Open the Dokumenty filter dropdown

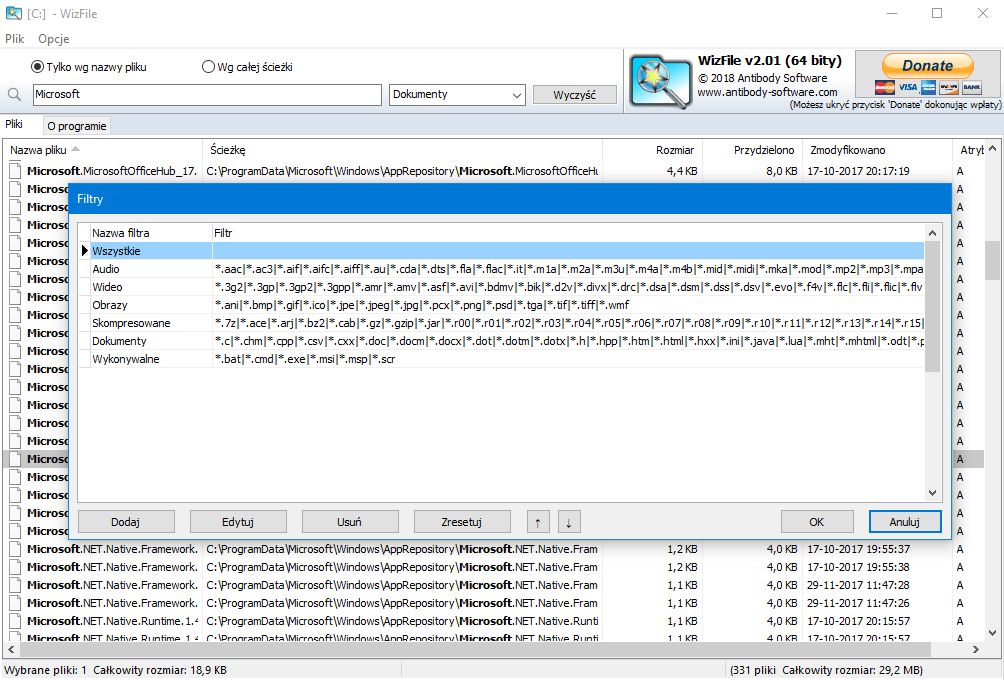[457, 95]
